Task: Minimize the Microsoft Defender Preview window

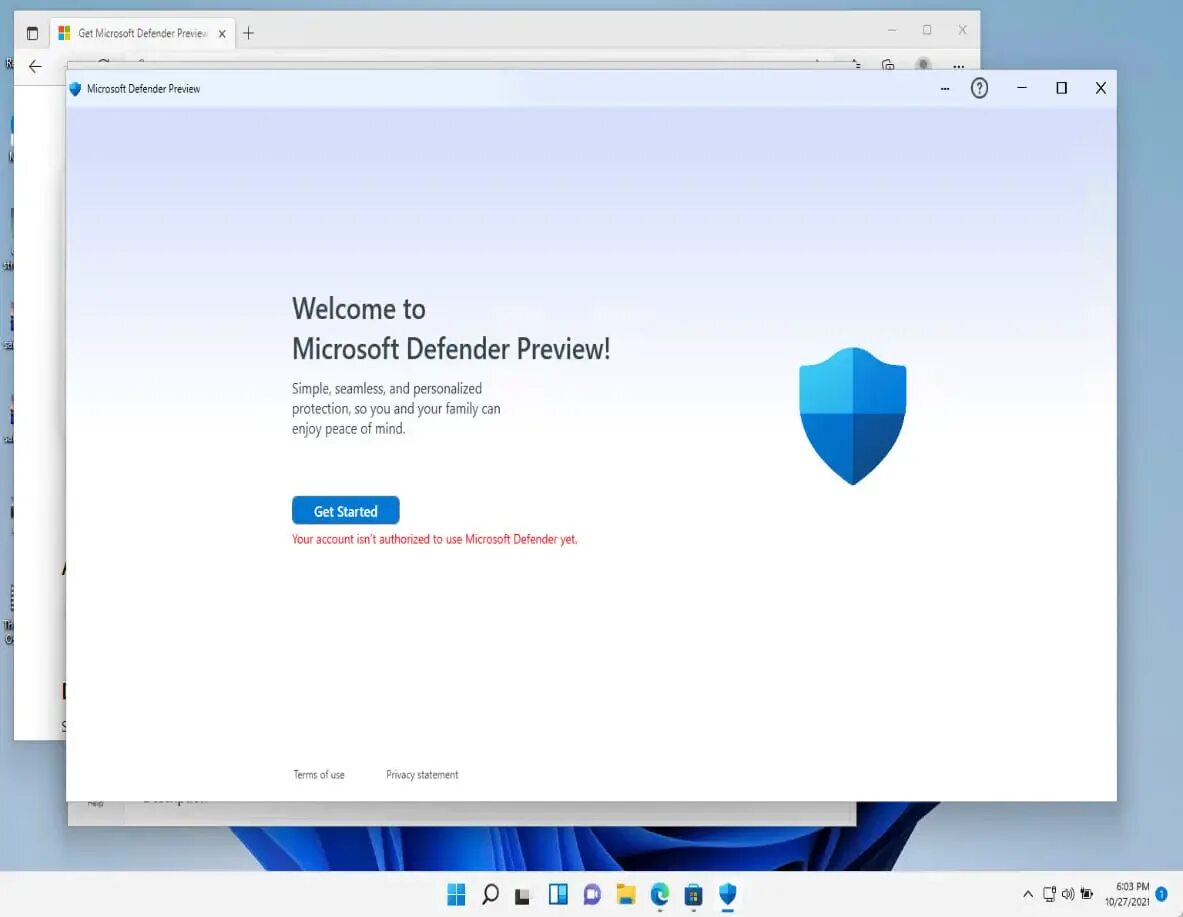Action: (x=1022, y=88)
